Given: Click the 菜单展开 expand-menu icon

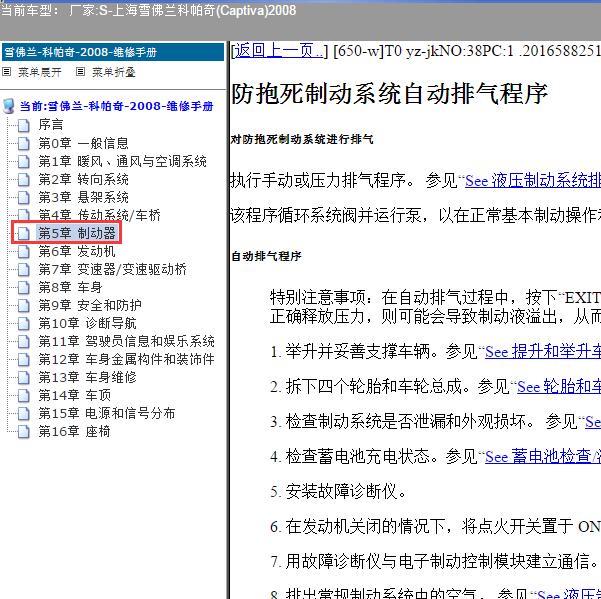Looking at the screenshot, I should [x=7, y=72].
